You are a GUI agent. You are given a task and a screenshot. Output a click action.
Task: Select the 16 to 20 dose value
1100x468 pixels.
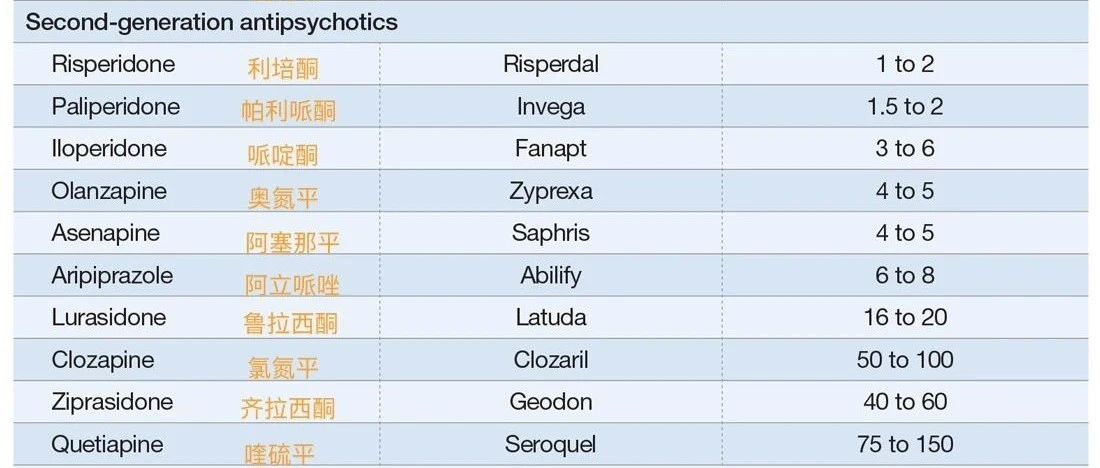click(905, 317)
